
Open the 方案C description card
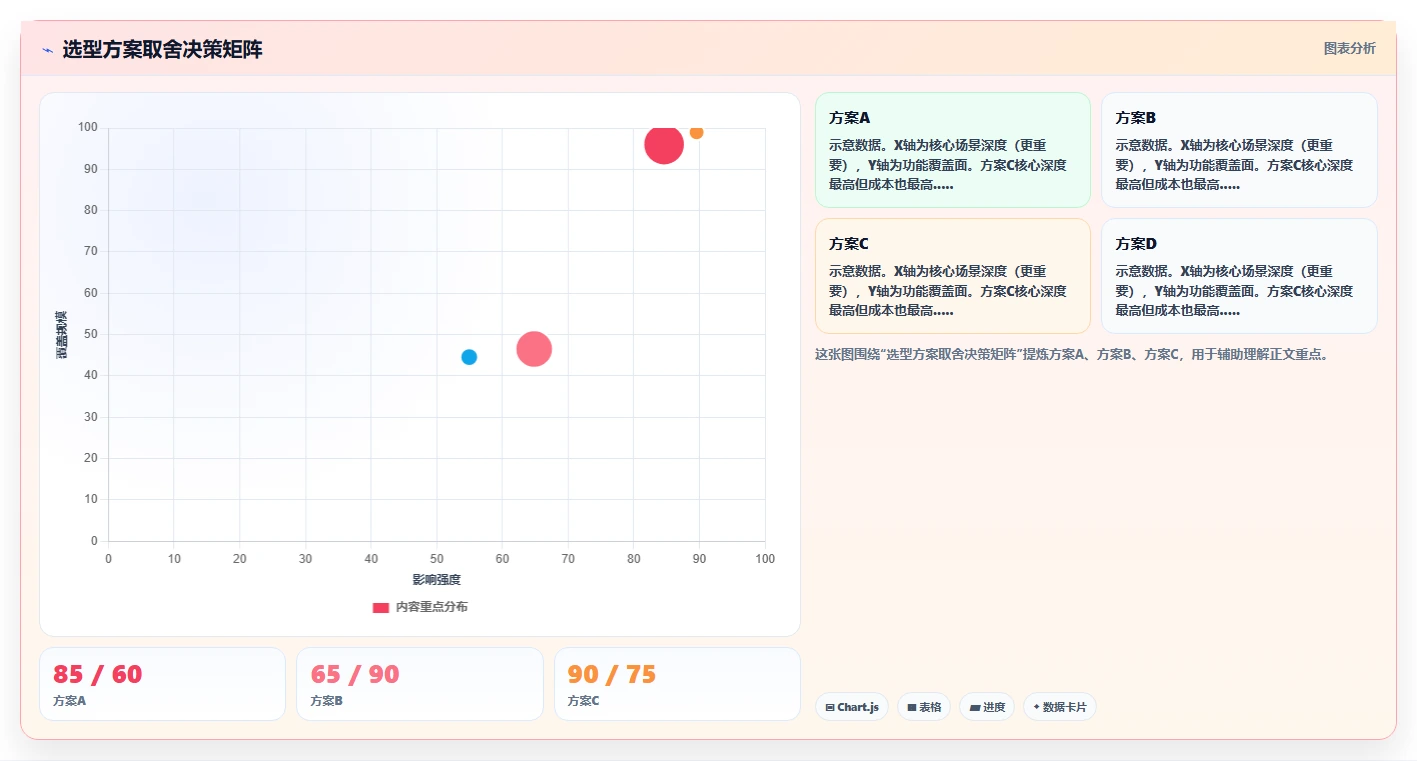953,276
